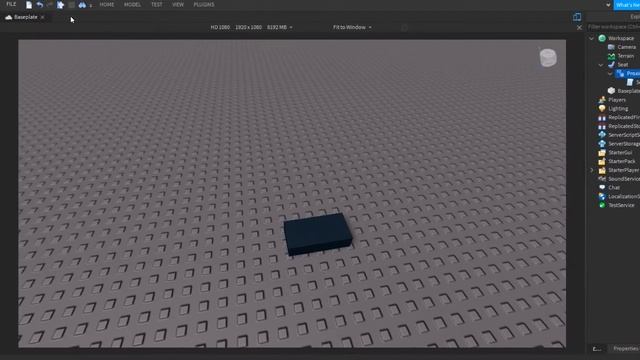Screen dimensions: 640x360
Task: Switch to the Explorer tab at panel bottom
Action: (x=597, y=349)
